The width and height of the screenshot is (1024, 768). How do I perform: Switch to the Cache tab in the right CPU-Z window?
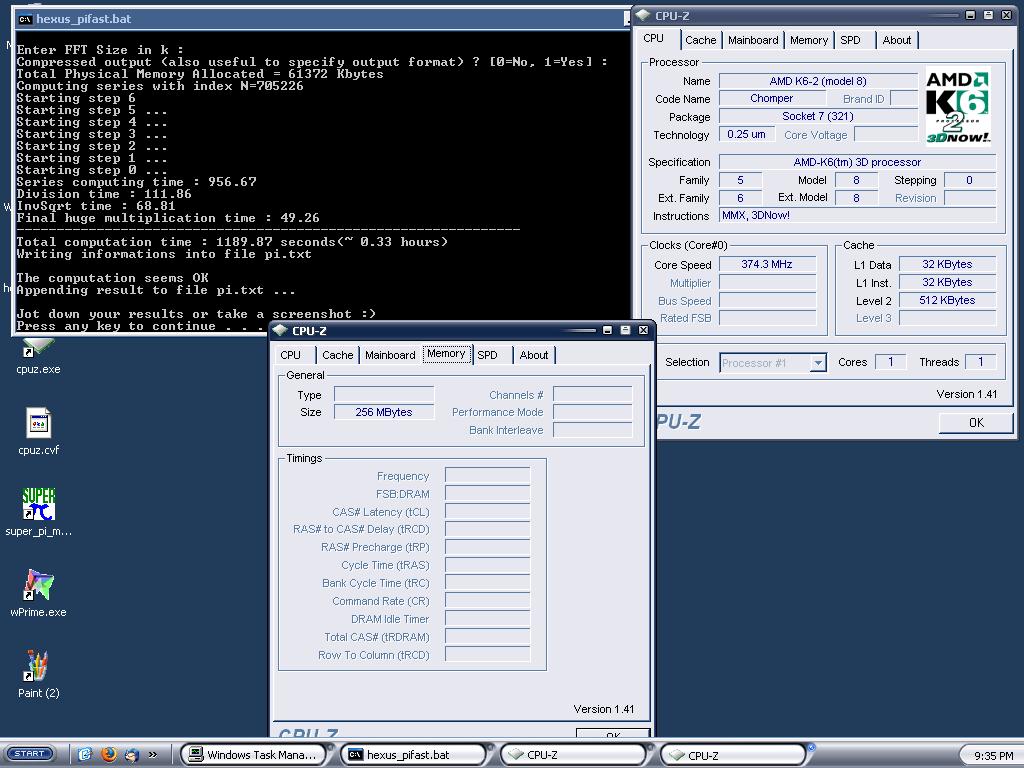tap(700, 40)
